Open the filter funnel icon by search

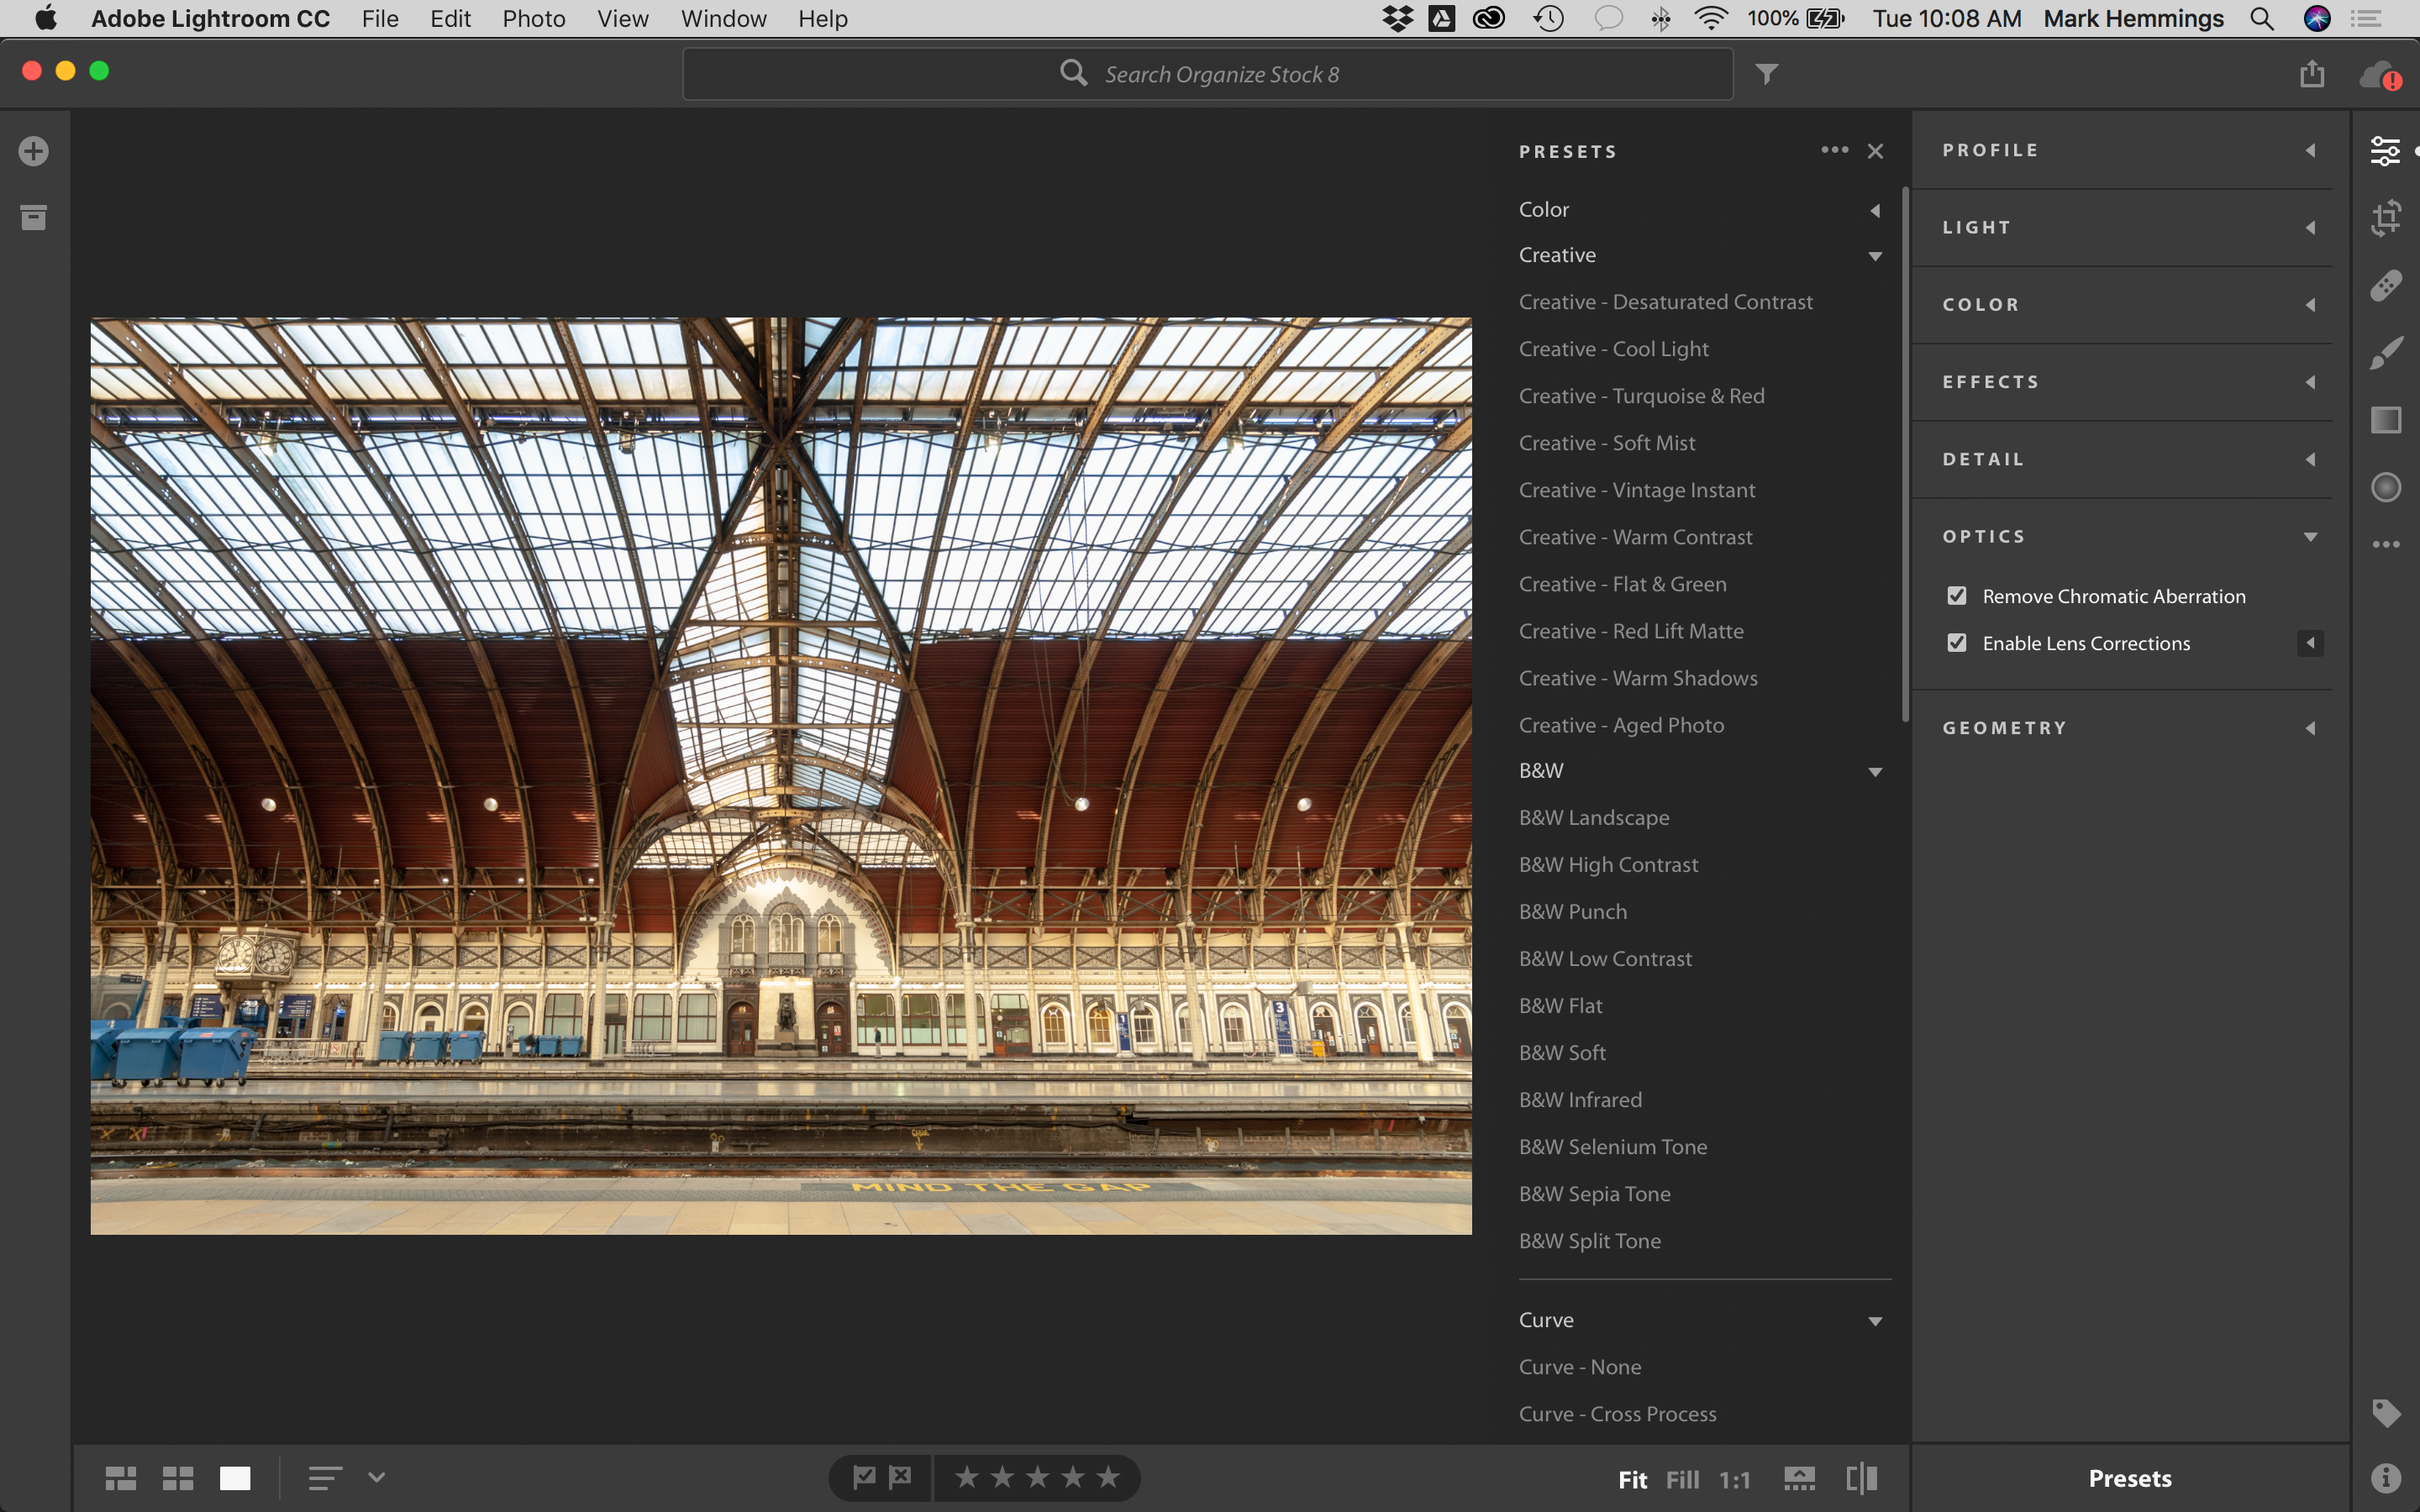[x=1767, y=74]
